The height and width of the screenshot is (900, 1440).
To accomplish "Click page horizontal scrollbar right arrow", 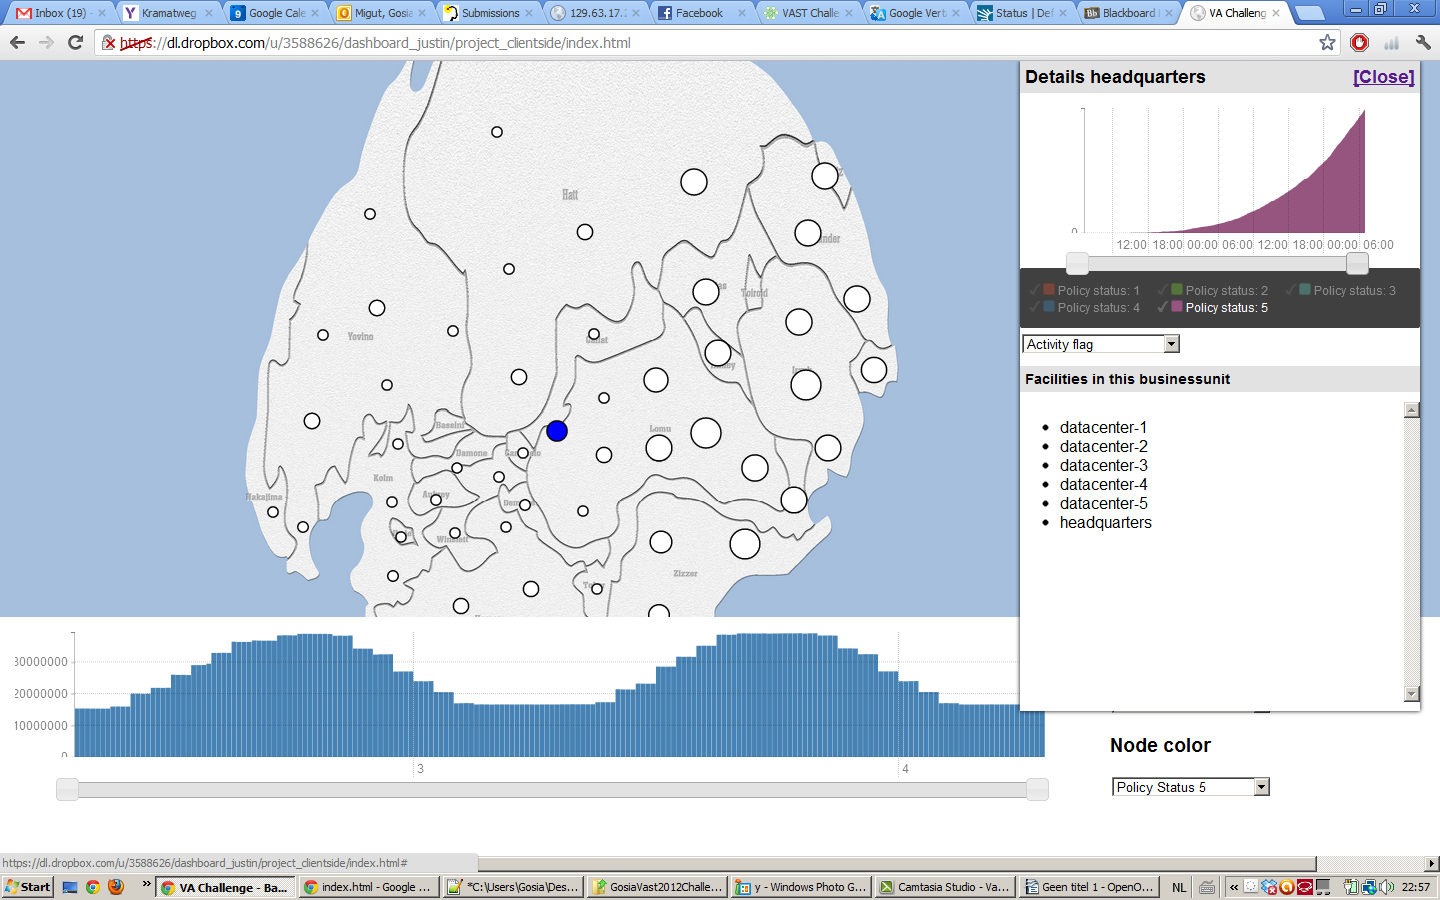I will [1432, 863].
